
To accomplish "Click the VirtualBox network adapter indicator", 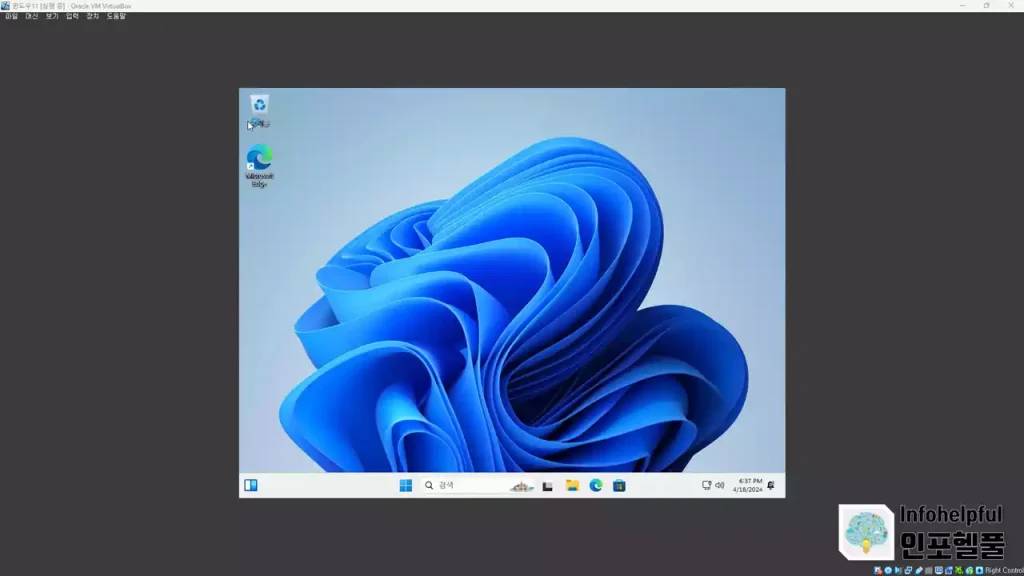I will pos(908,571).
